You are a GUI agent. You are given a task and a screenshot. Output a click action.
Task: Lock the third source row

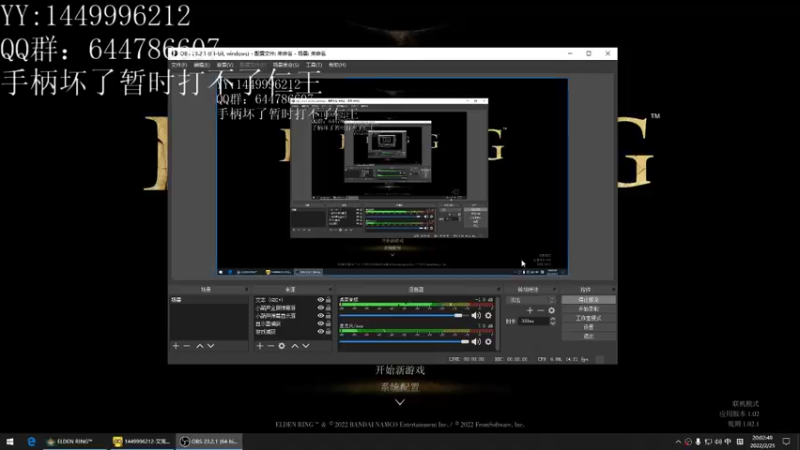click(328, 316)
